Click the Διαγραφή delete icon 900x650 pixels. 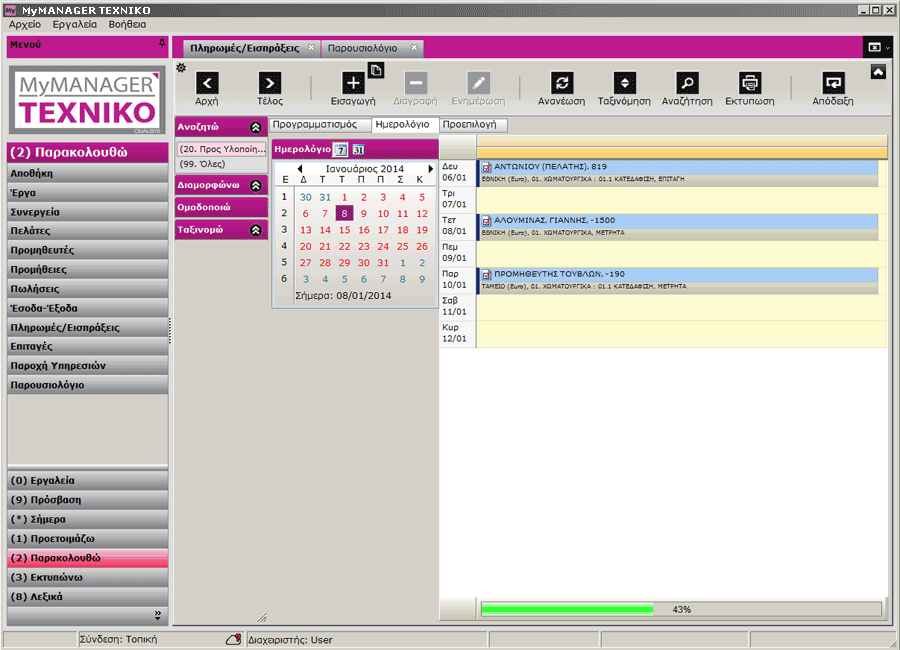point(416,83)
